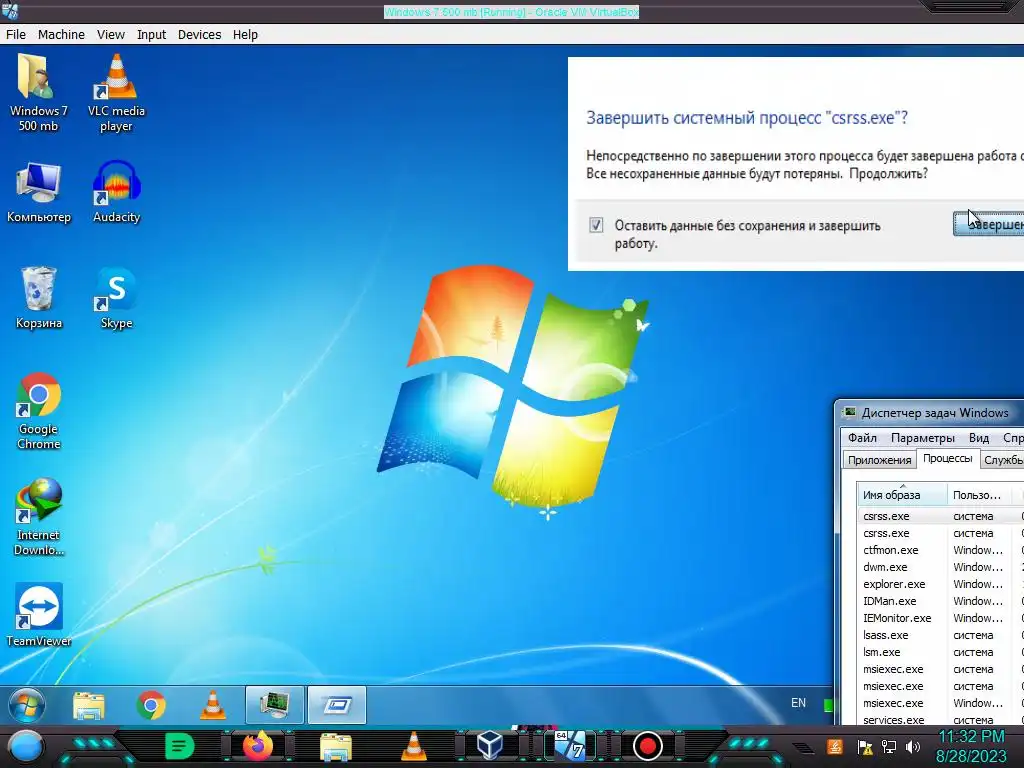Viewport: 1024px width, 768px height.
Task: Open Файл menu in Task Manager
Action: coord(862,438)
